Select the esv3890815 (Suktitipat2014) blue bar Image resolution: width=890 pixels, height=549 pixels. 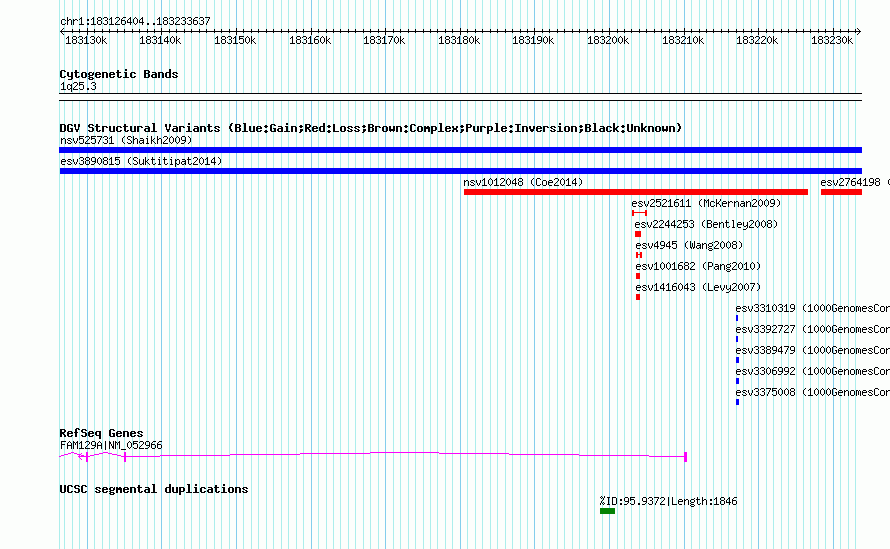[460, 171]
